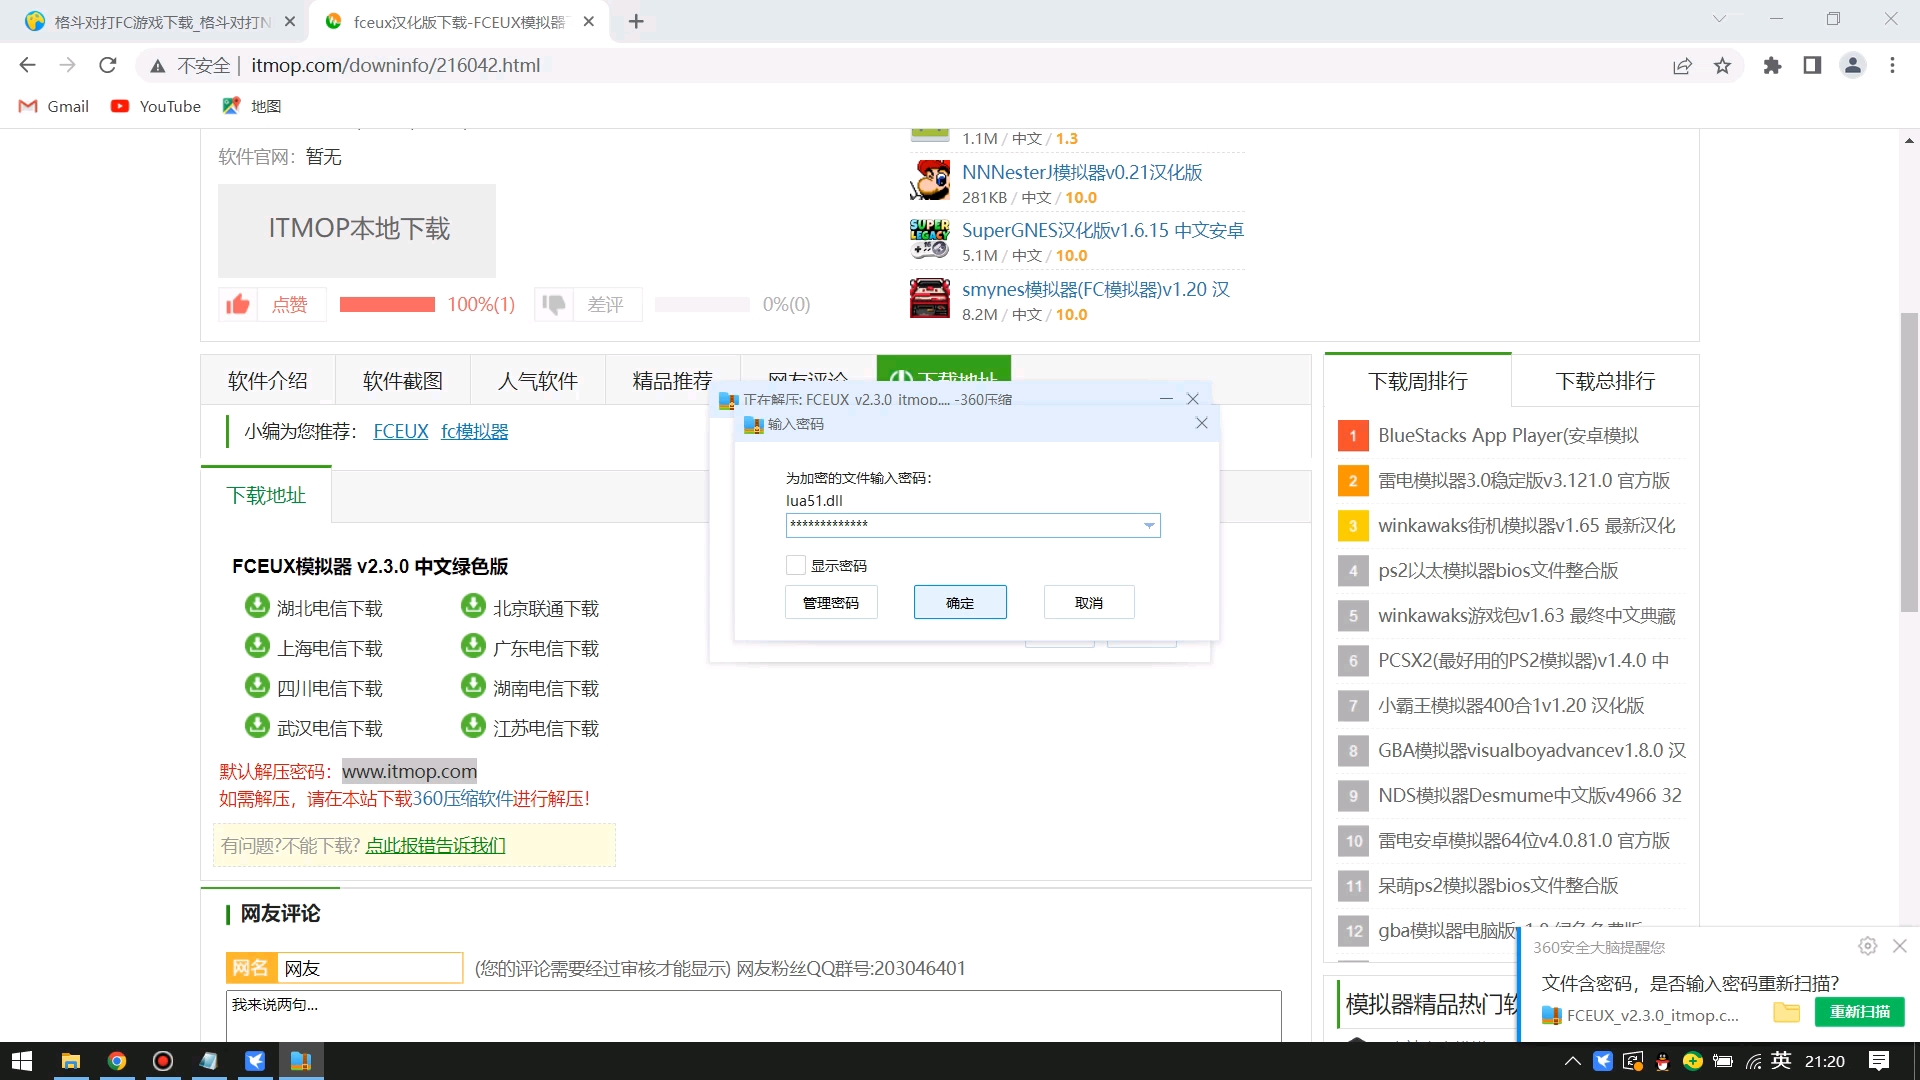Open winkawaks街机模拟器v1.65 ranking entry
The image size is (1920, 1080).
(1526, 525)
